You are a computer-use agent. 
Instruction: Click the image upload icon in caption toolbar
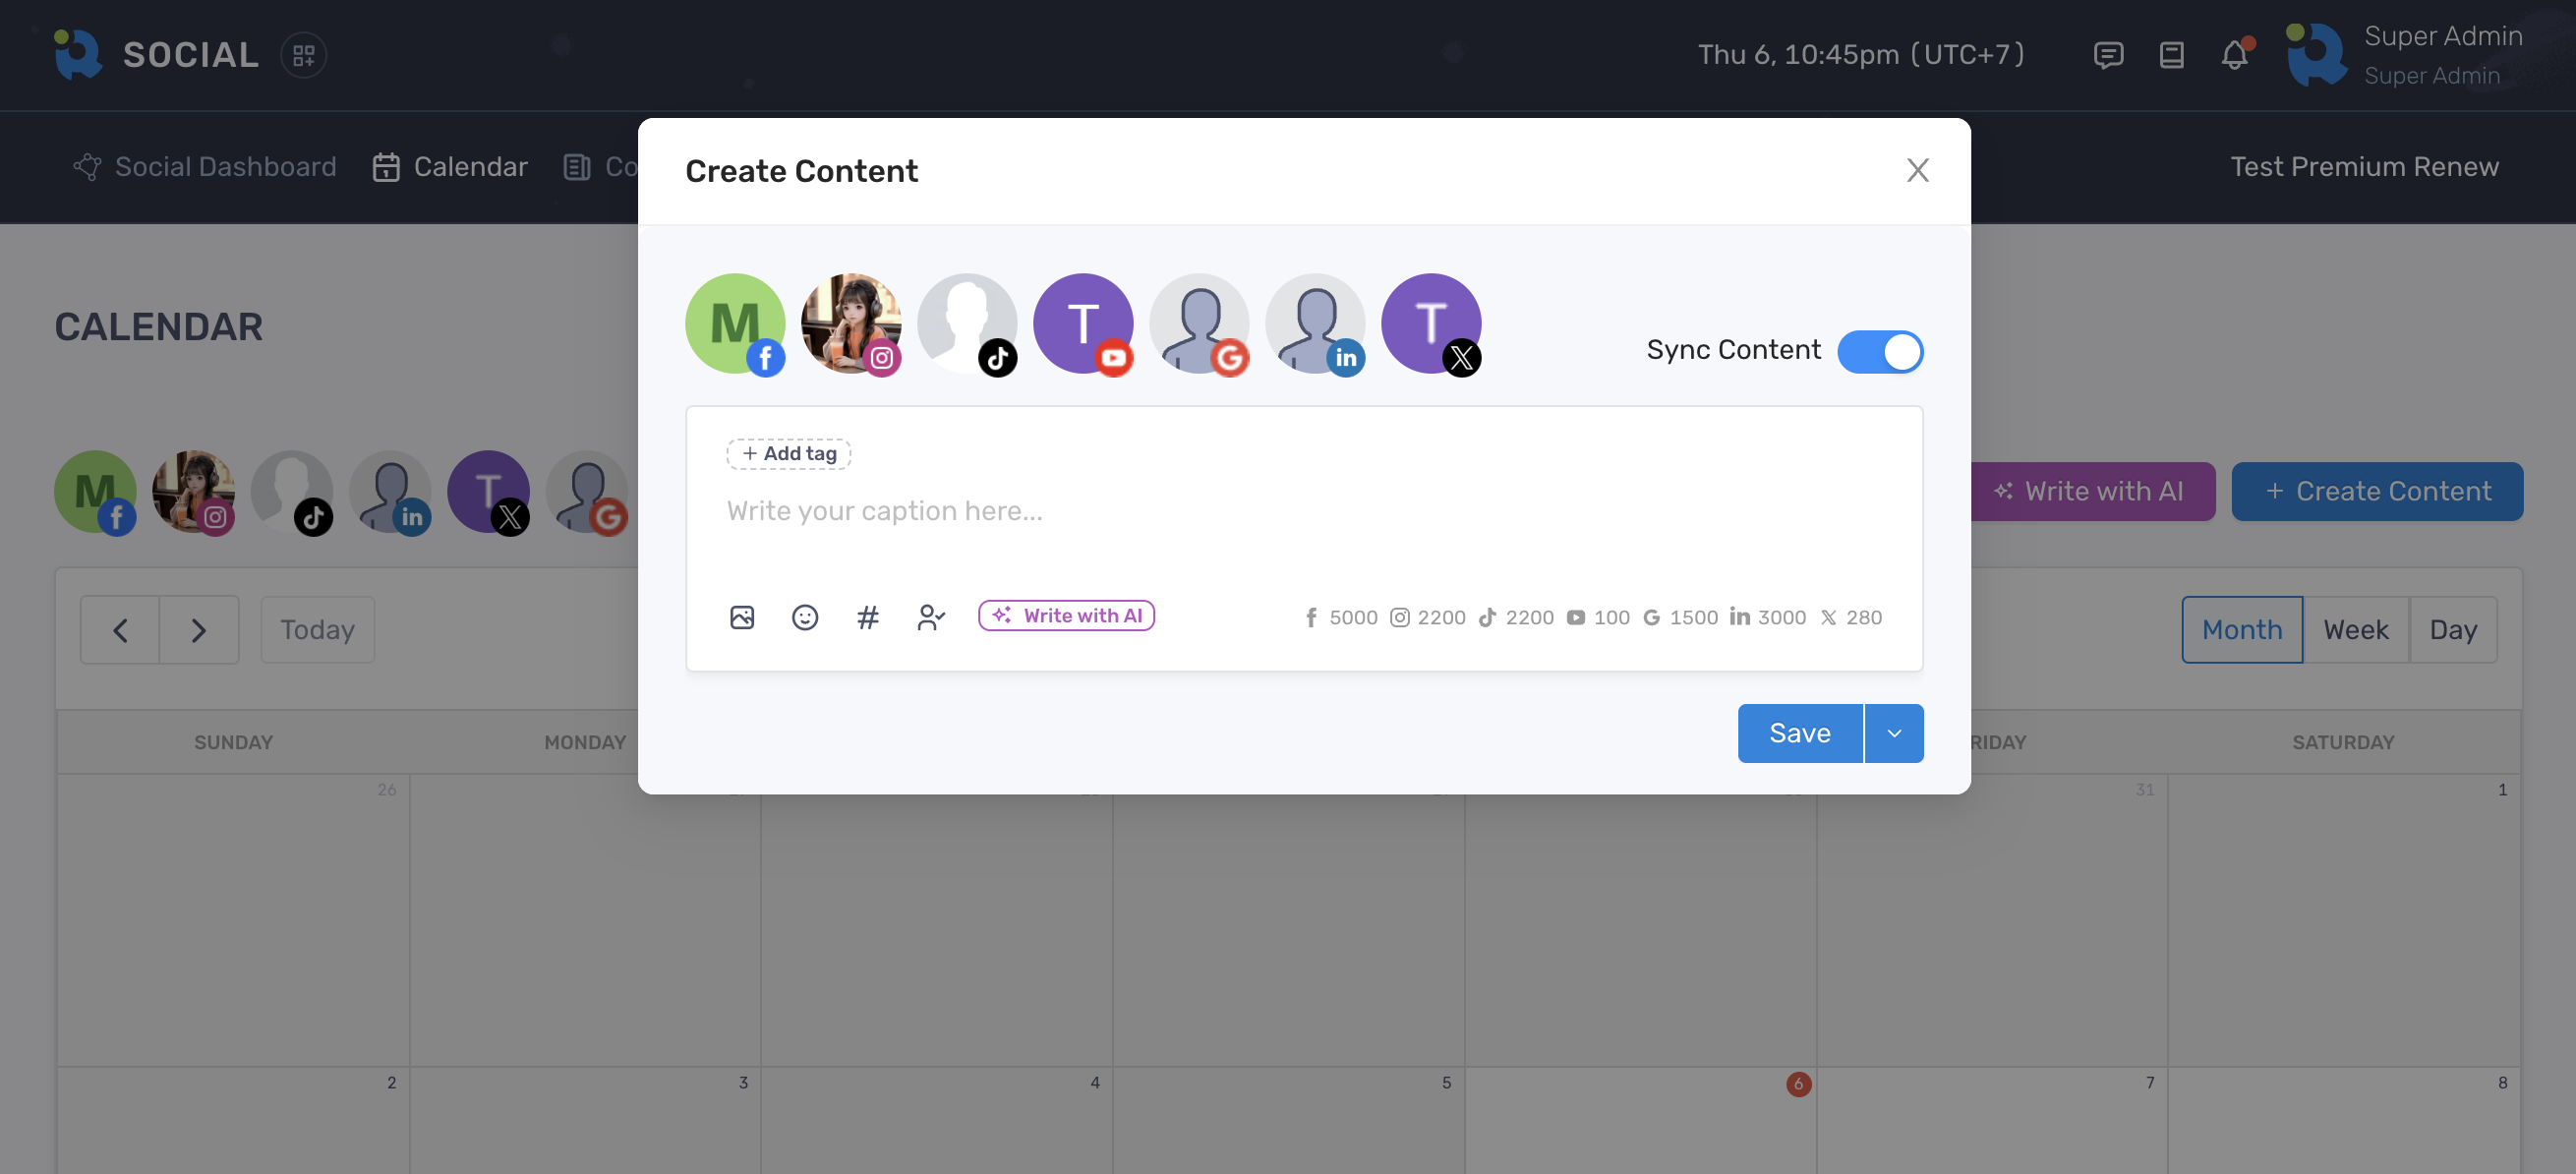tap(741, 617)
